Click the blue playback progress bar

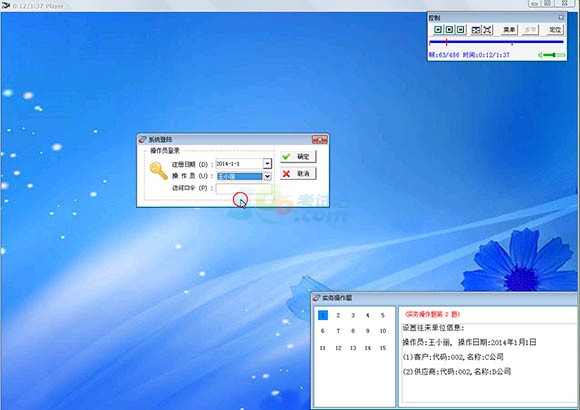[x=496, y=42]
